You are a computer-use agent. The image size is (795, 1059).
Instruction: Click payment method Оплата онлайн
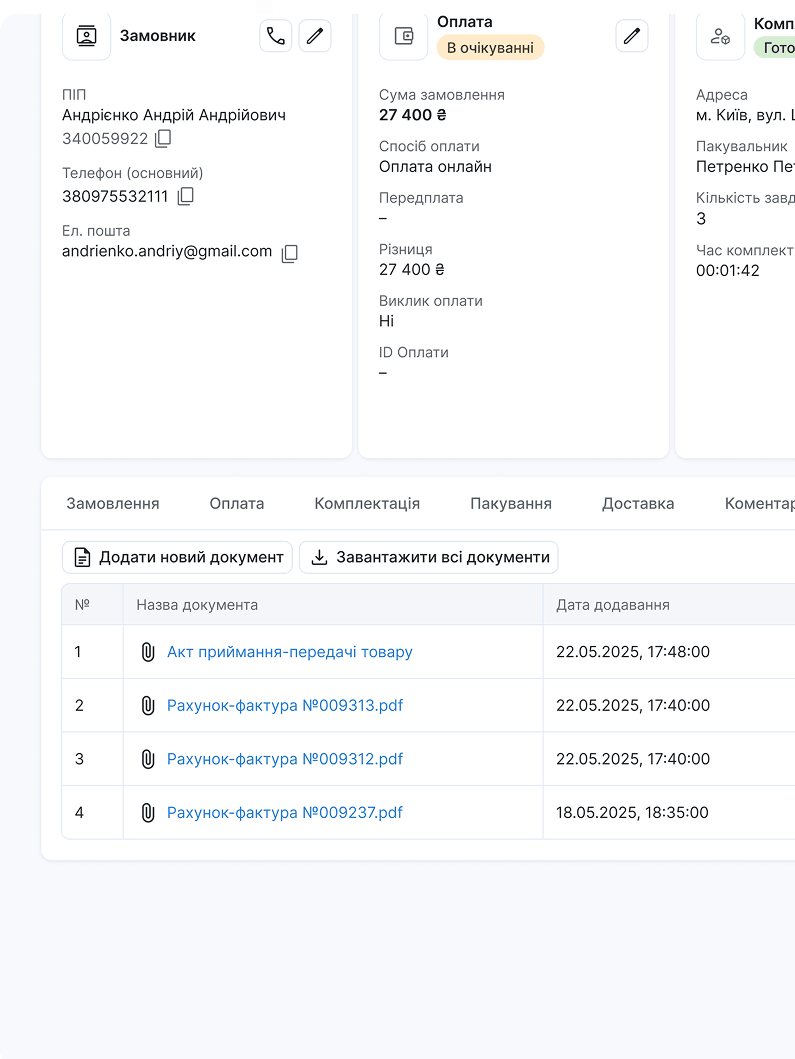pyautogui.click(x=435, y=167)
